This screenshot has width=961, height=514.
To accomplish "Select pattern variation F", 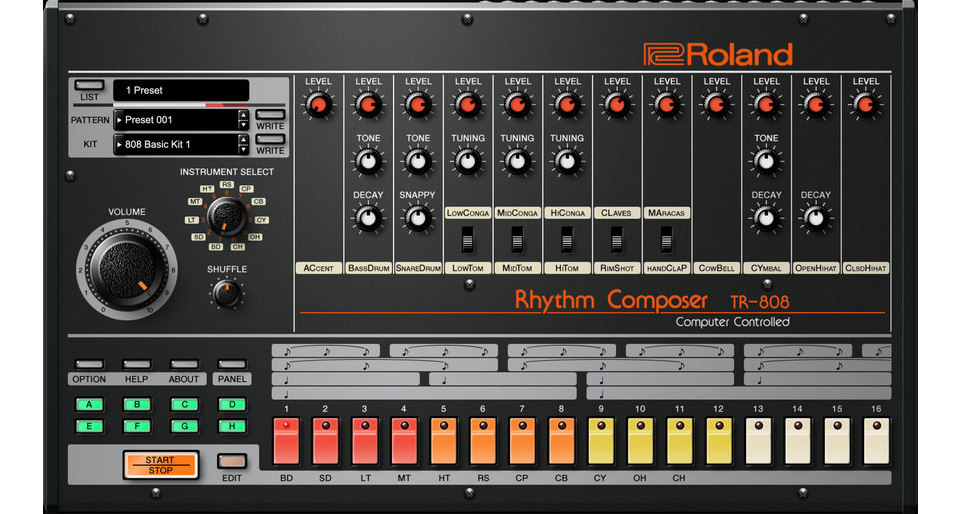I will 137,426.
